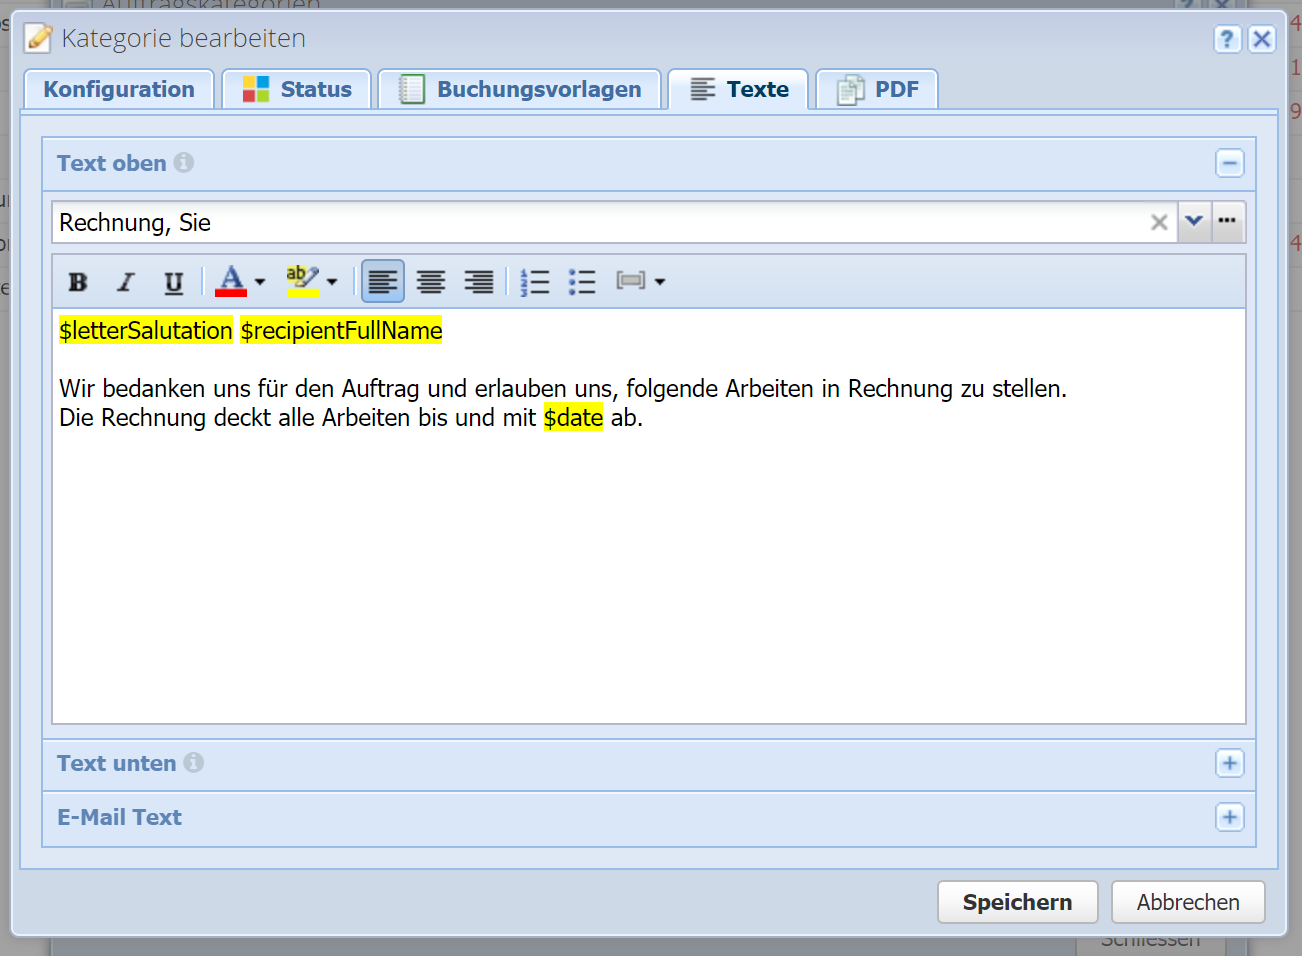Image resolution: width=1302 pixels, height=956 pixels.
Task: Open the text template dropdown list
Action: (1194, 222)
